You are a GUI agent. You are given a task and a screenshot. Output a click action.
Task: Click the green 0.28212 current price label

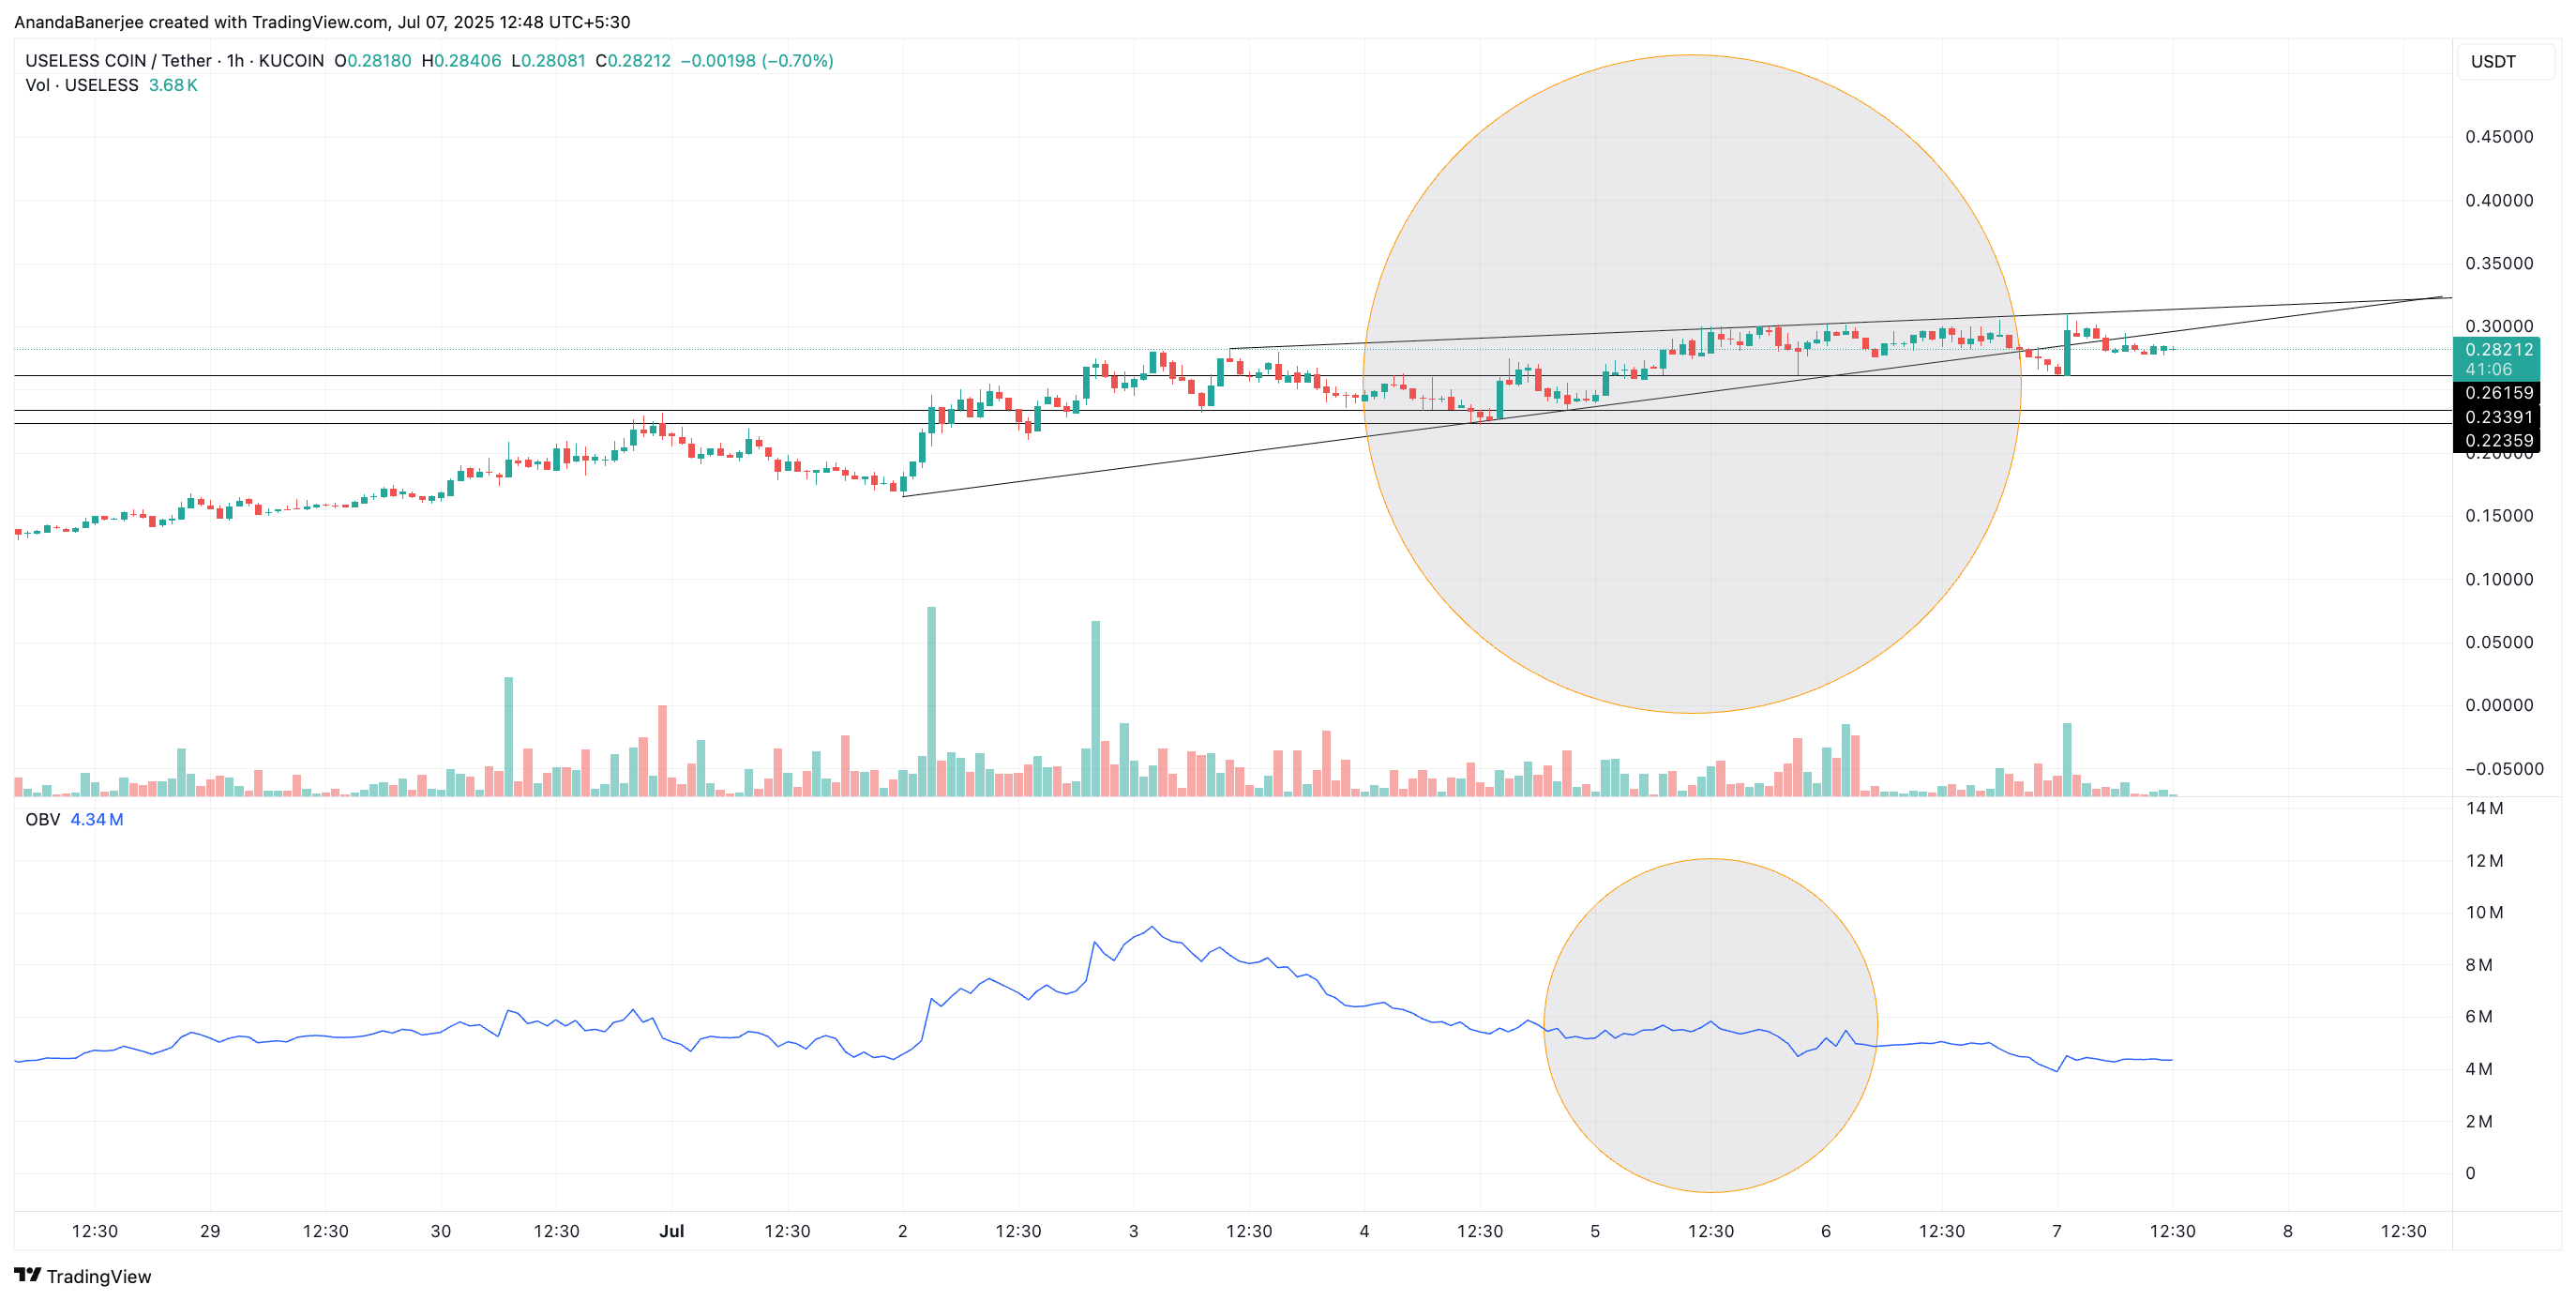point(2498,350)
